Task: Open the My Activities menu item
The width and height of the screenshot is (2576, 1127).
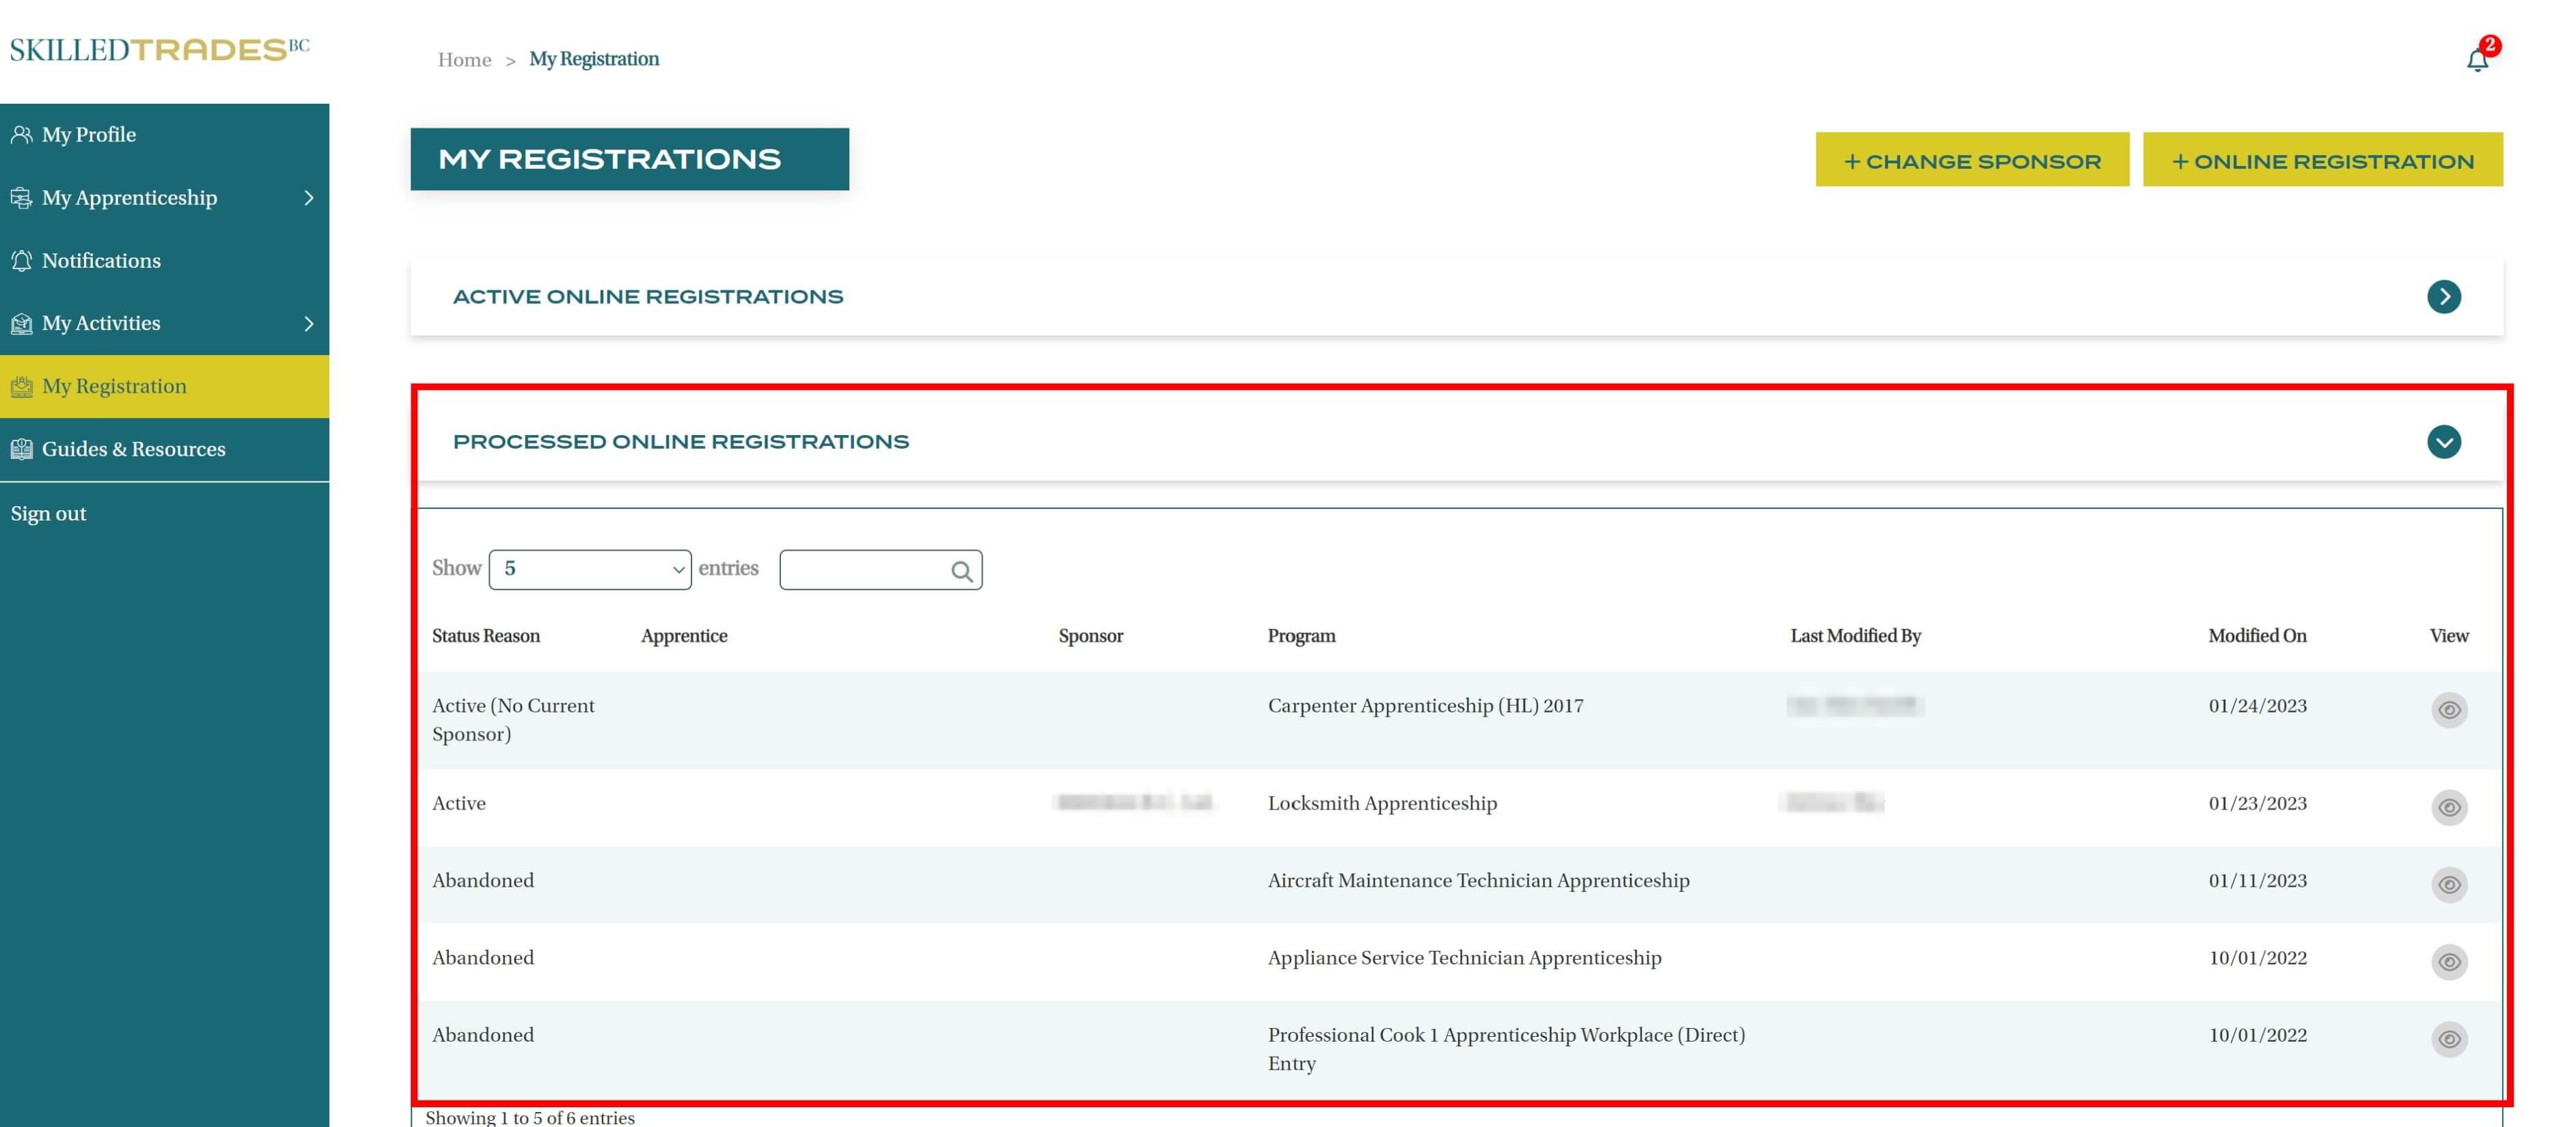Action: (101, 323)
